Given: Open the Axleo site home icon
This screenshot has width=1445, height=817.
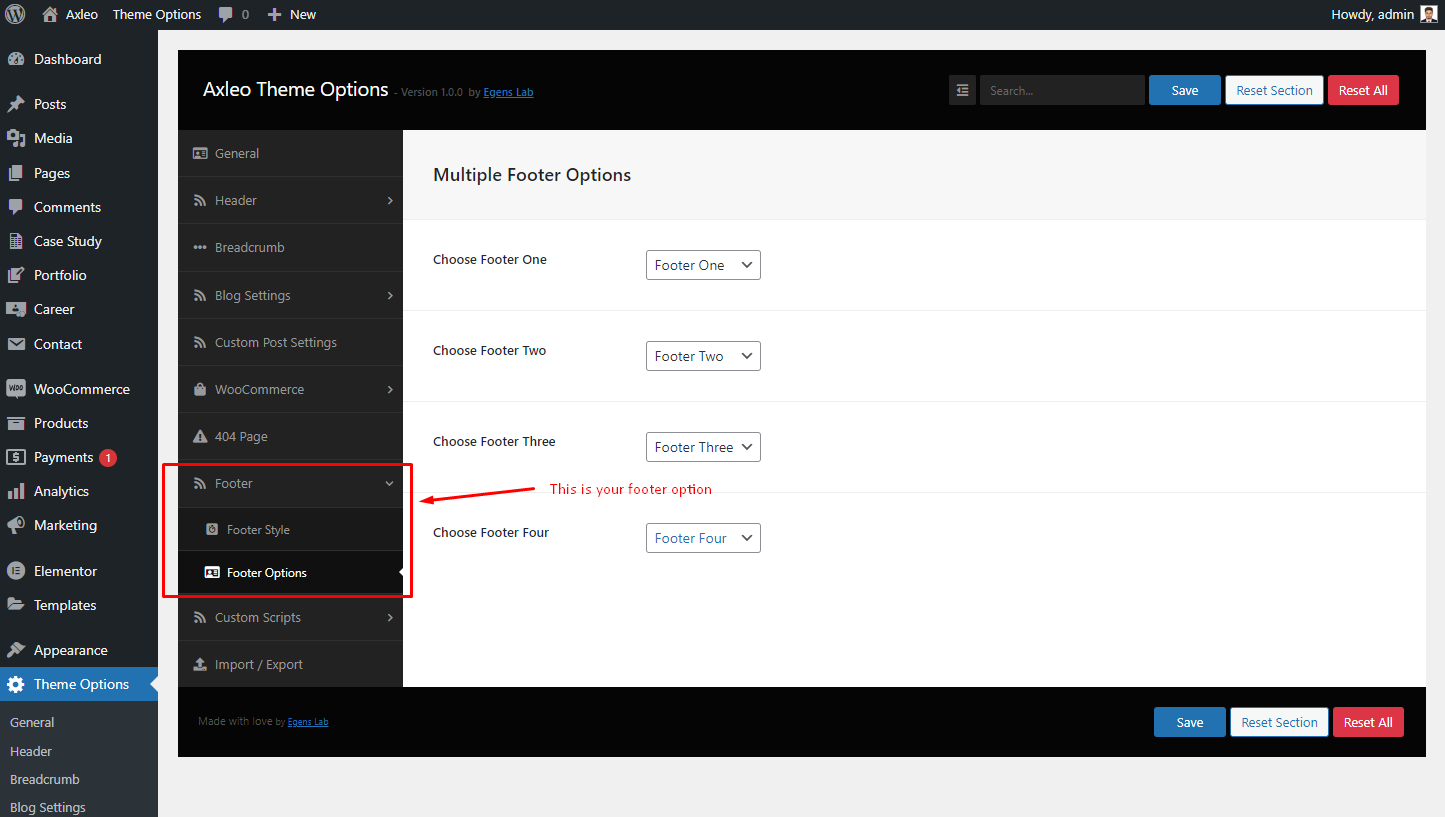Looking at the screenshot, I should coord(50,14).
